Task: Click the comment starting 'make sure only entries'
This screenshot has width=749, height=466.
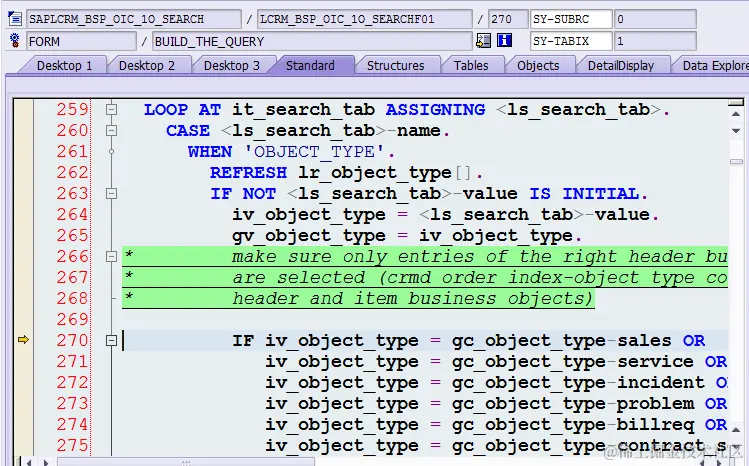Action: tap(480, 256)
